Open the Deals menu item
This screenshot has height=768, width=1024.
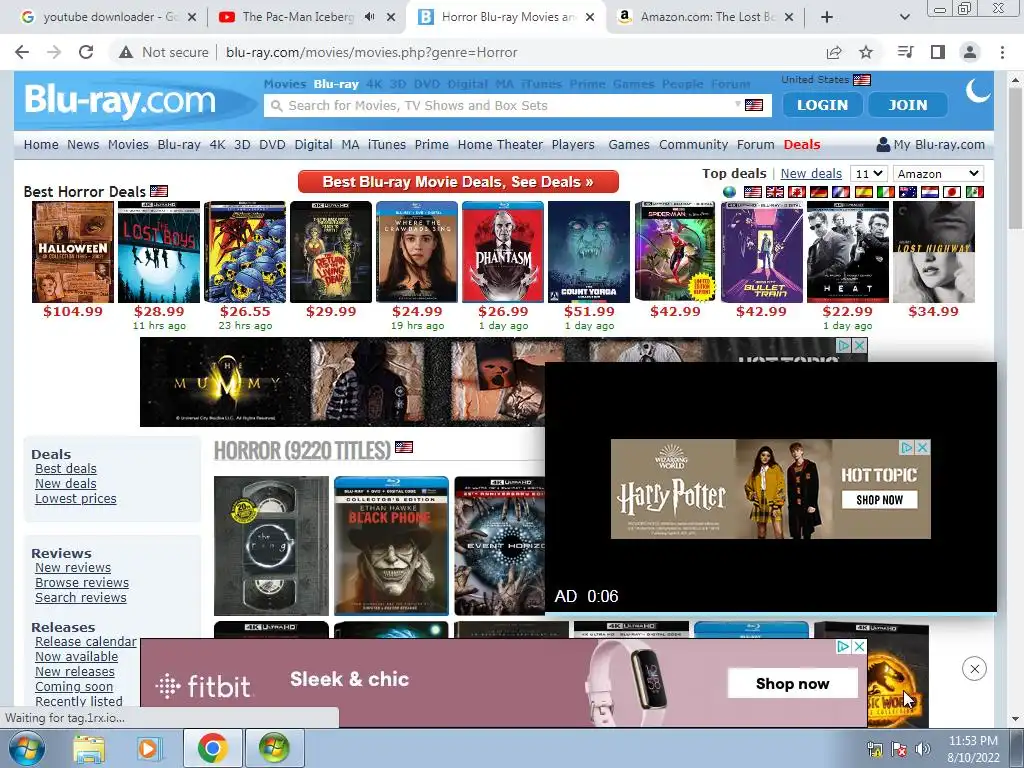802,144
